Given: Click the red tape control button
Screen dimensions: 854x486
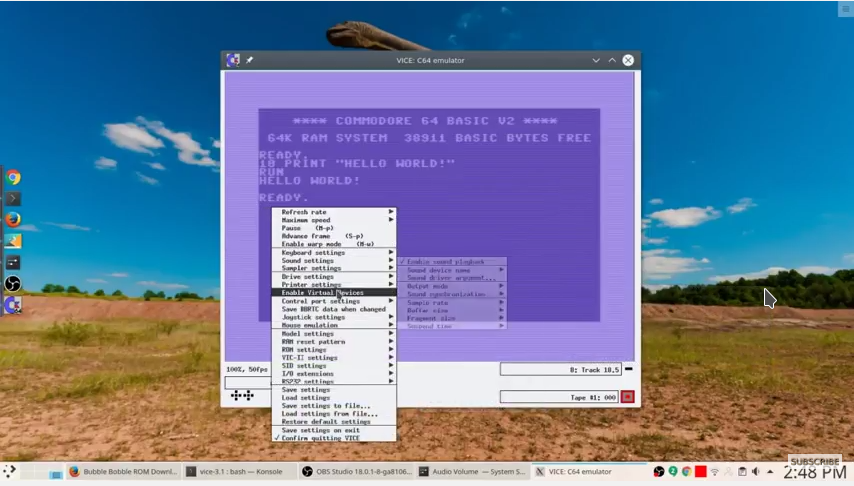Looking at the screenshot, I should click(627, 397).
